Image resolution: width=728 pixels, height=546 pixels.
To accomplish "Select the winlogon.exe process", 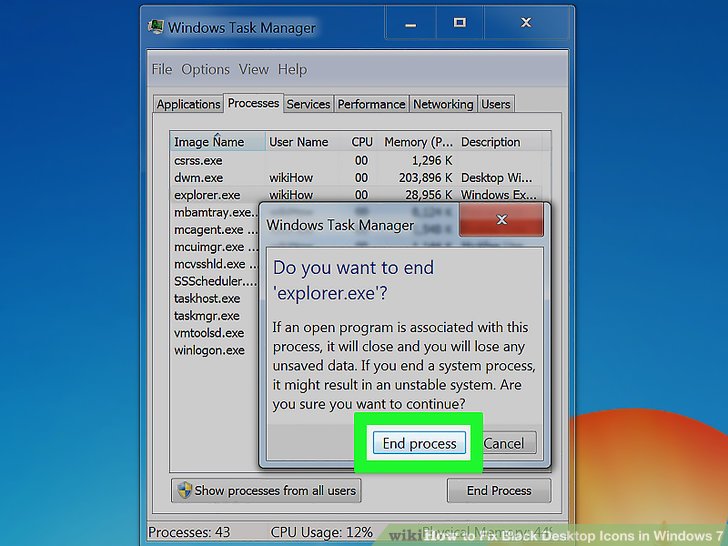I will point(209,350).
